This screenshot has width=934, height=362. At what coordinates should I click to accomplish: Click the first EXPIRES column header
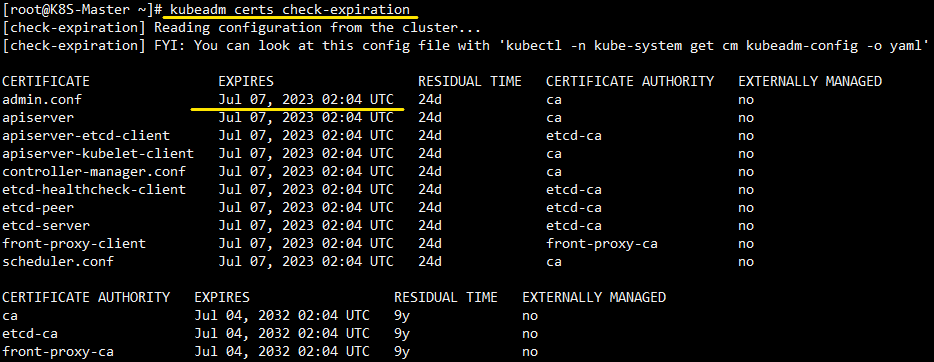coord(246,81)
